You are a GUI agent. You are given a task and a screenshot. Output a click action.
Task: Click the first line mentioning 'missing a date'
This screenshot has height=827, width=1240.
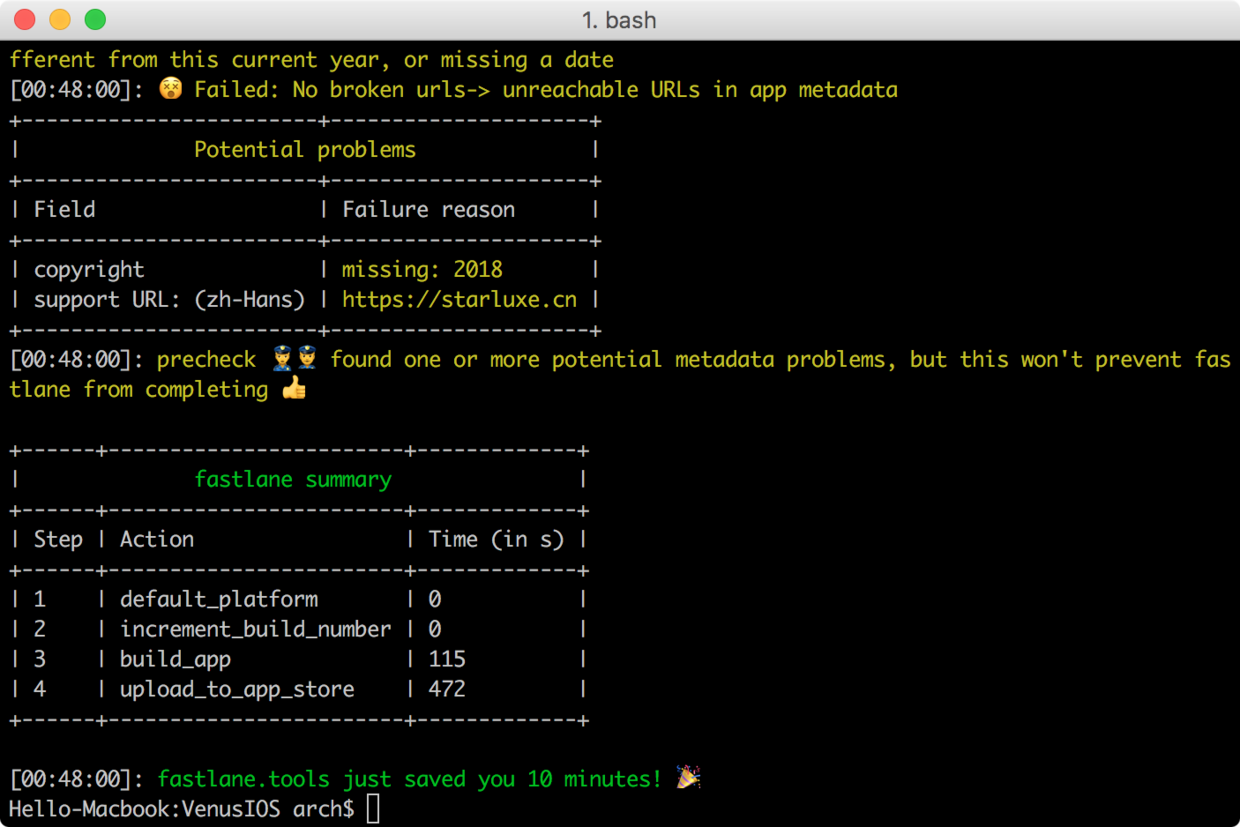(x=311, y=59)
